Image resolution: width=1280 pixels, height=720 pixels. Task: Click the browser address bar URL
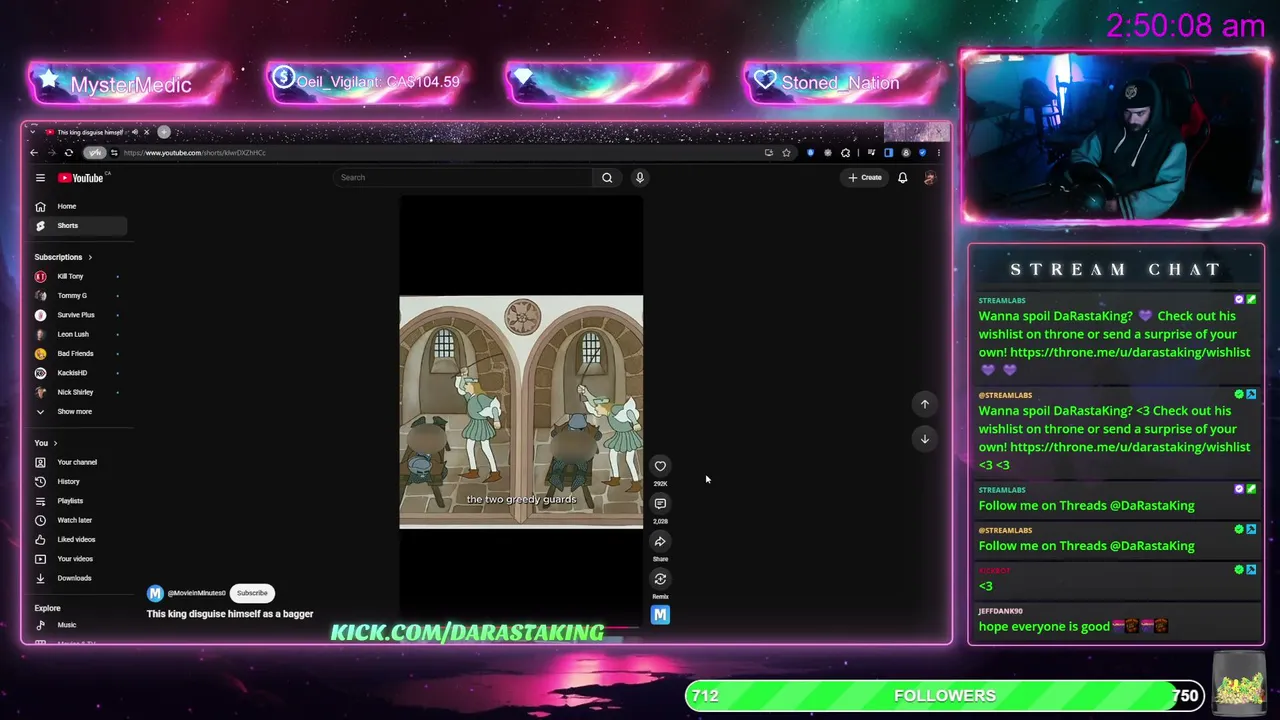click(195, 153)
